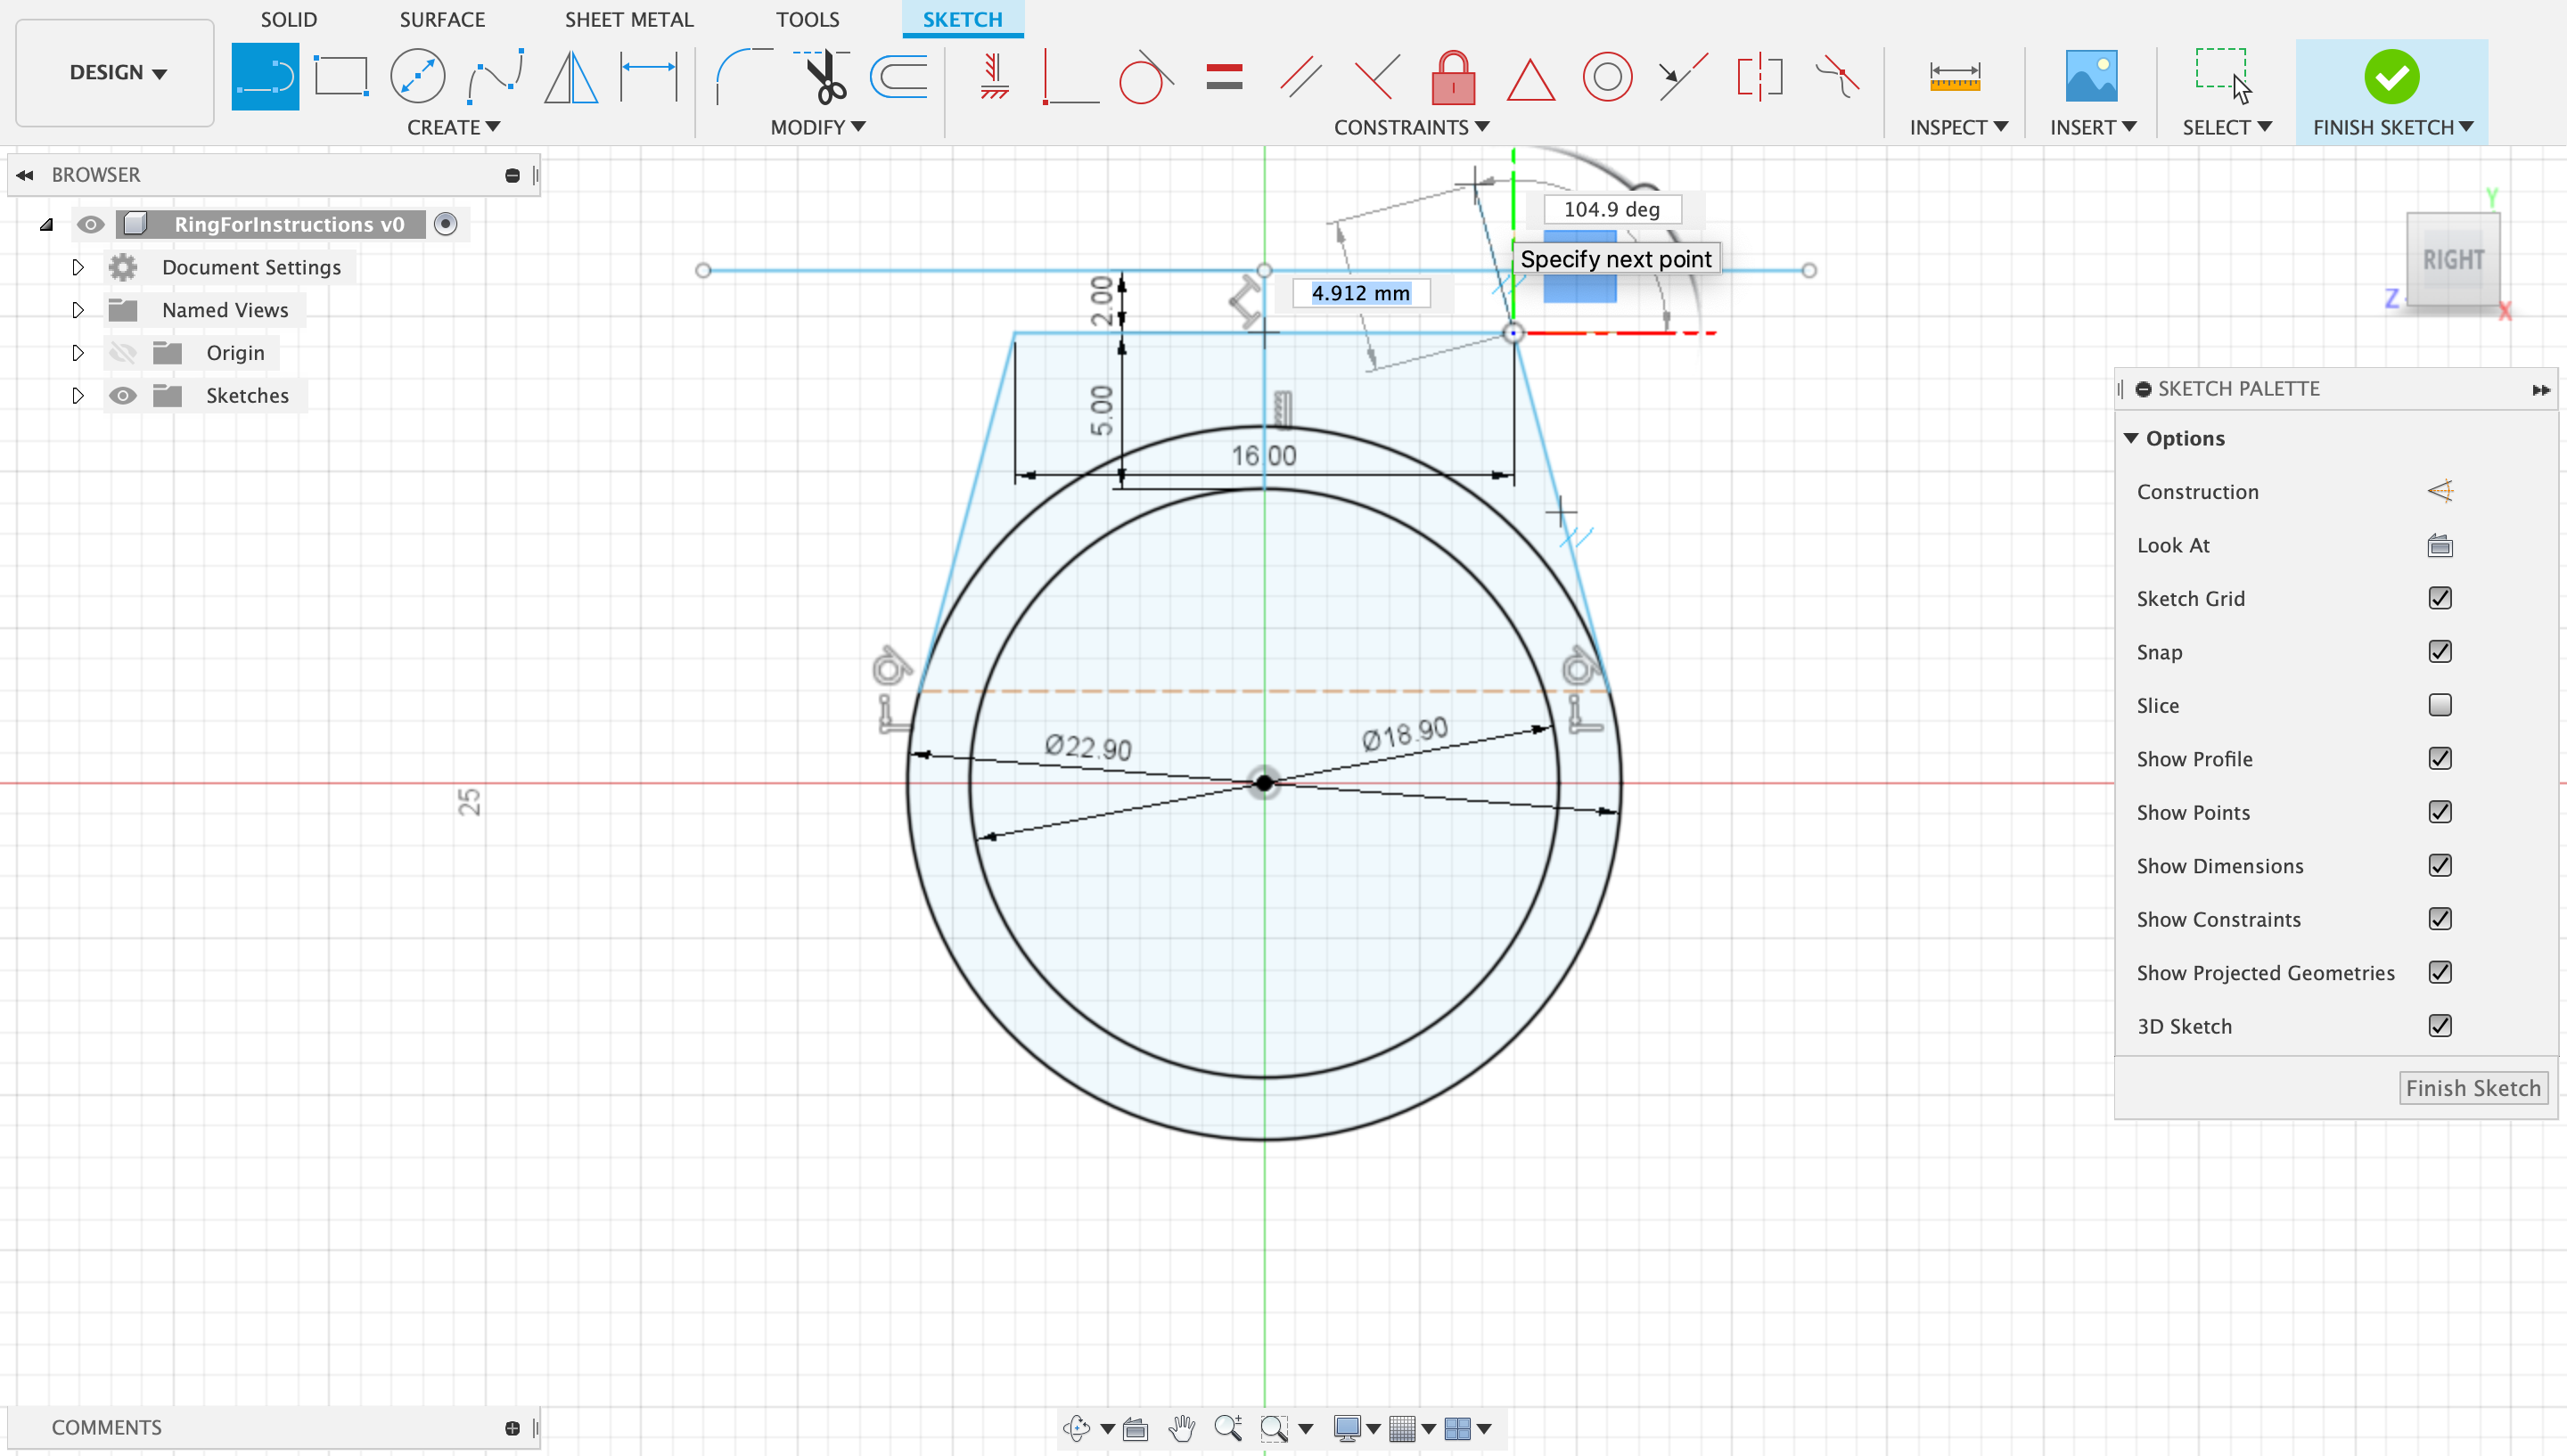The width and height of the screenshot is (2567, 1456).
Task: Select the Fit Point Spline tool
Action: (x=495, y=76)
